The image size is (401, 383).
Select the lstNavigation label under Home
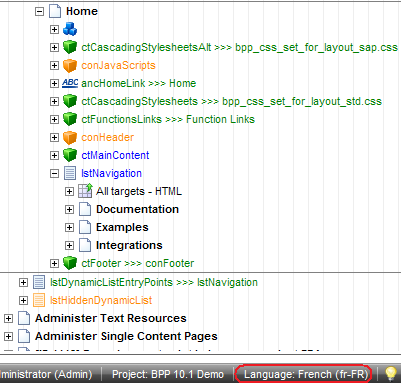(112, 173)
